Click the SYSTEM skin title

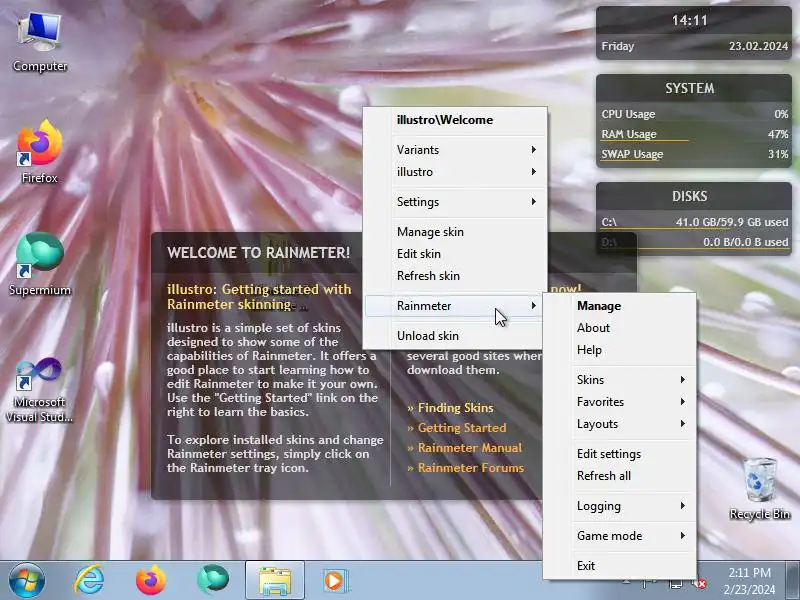pyautogui.click(x=689, y=88)
